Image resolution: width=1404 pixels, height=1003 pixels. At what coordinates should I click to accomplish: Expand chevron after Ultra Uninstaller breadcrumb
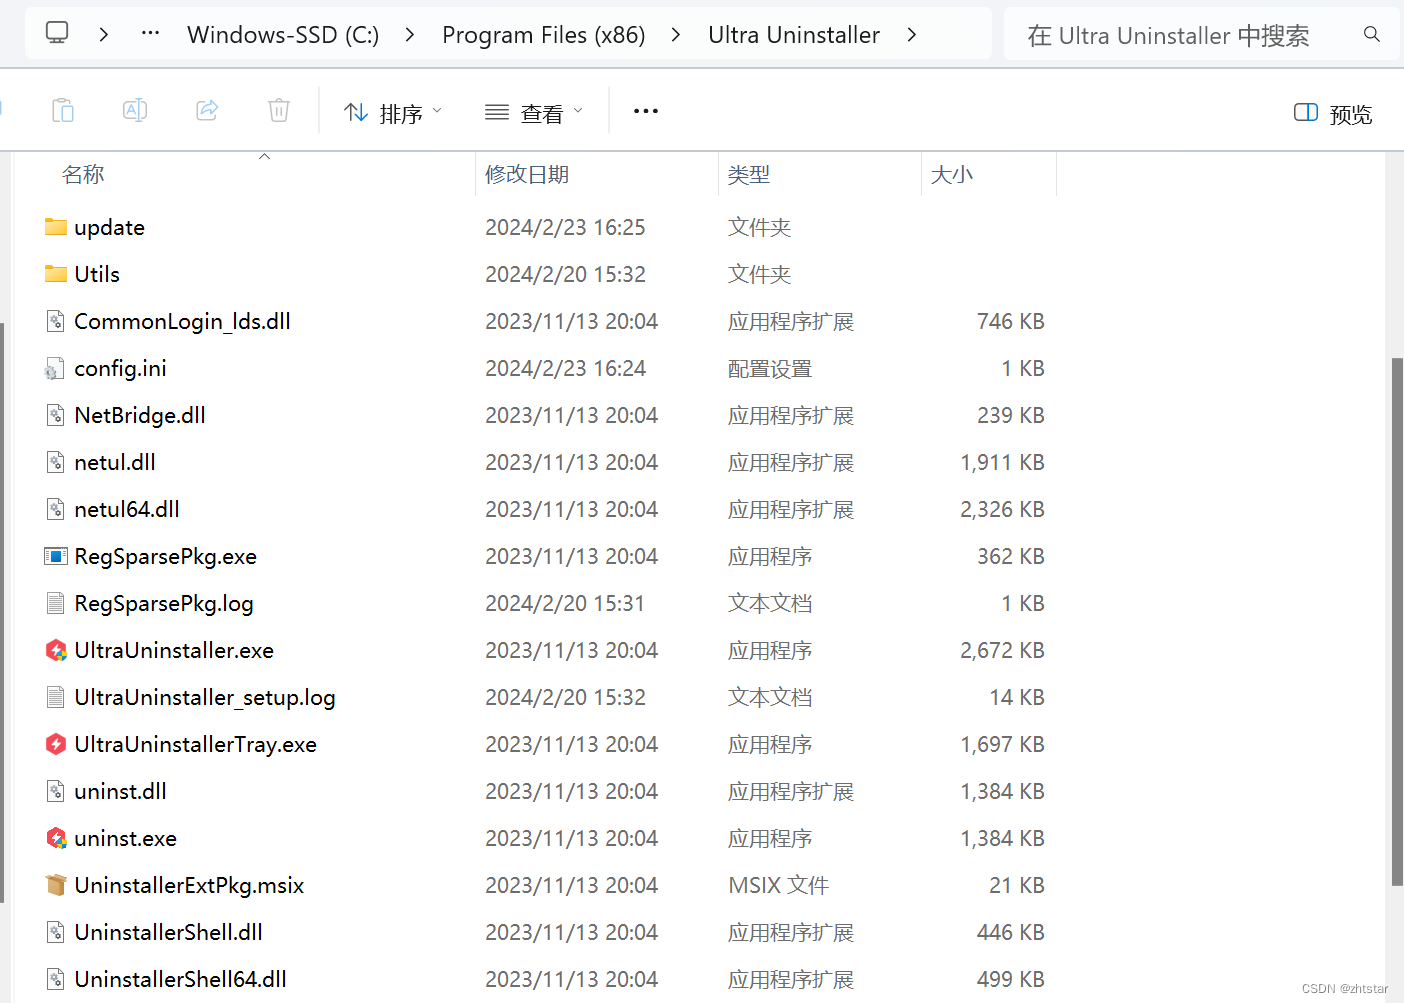point(911,34)
